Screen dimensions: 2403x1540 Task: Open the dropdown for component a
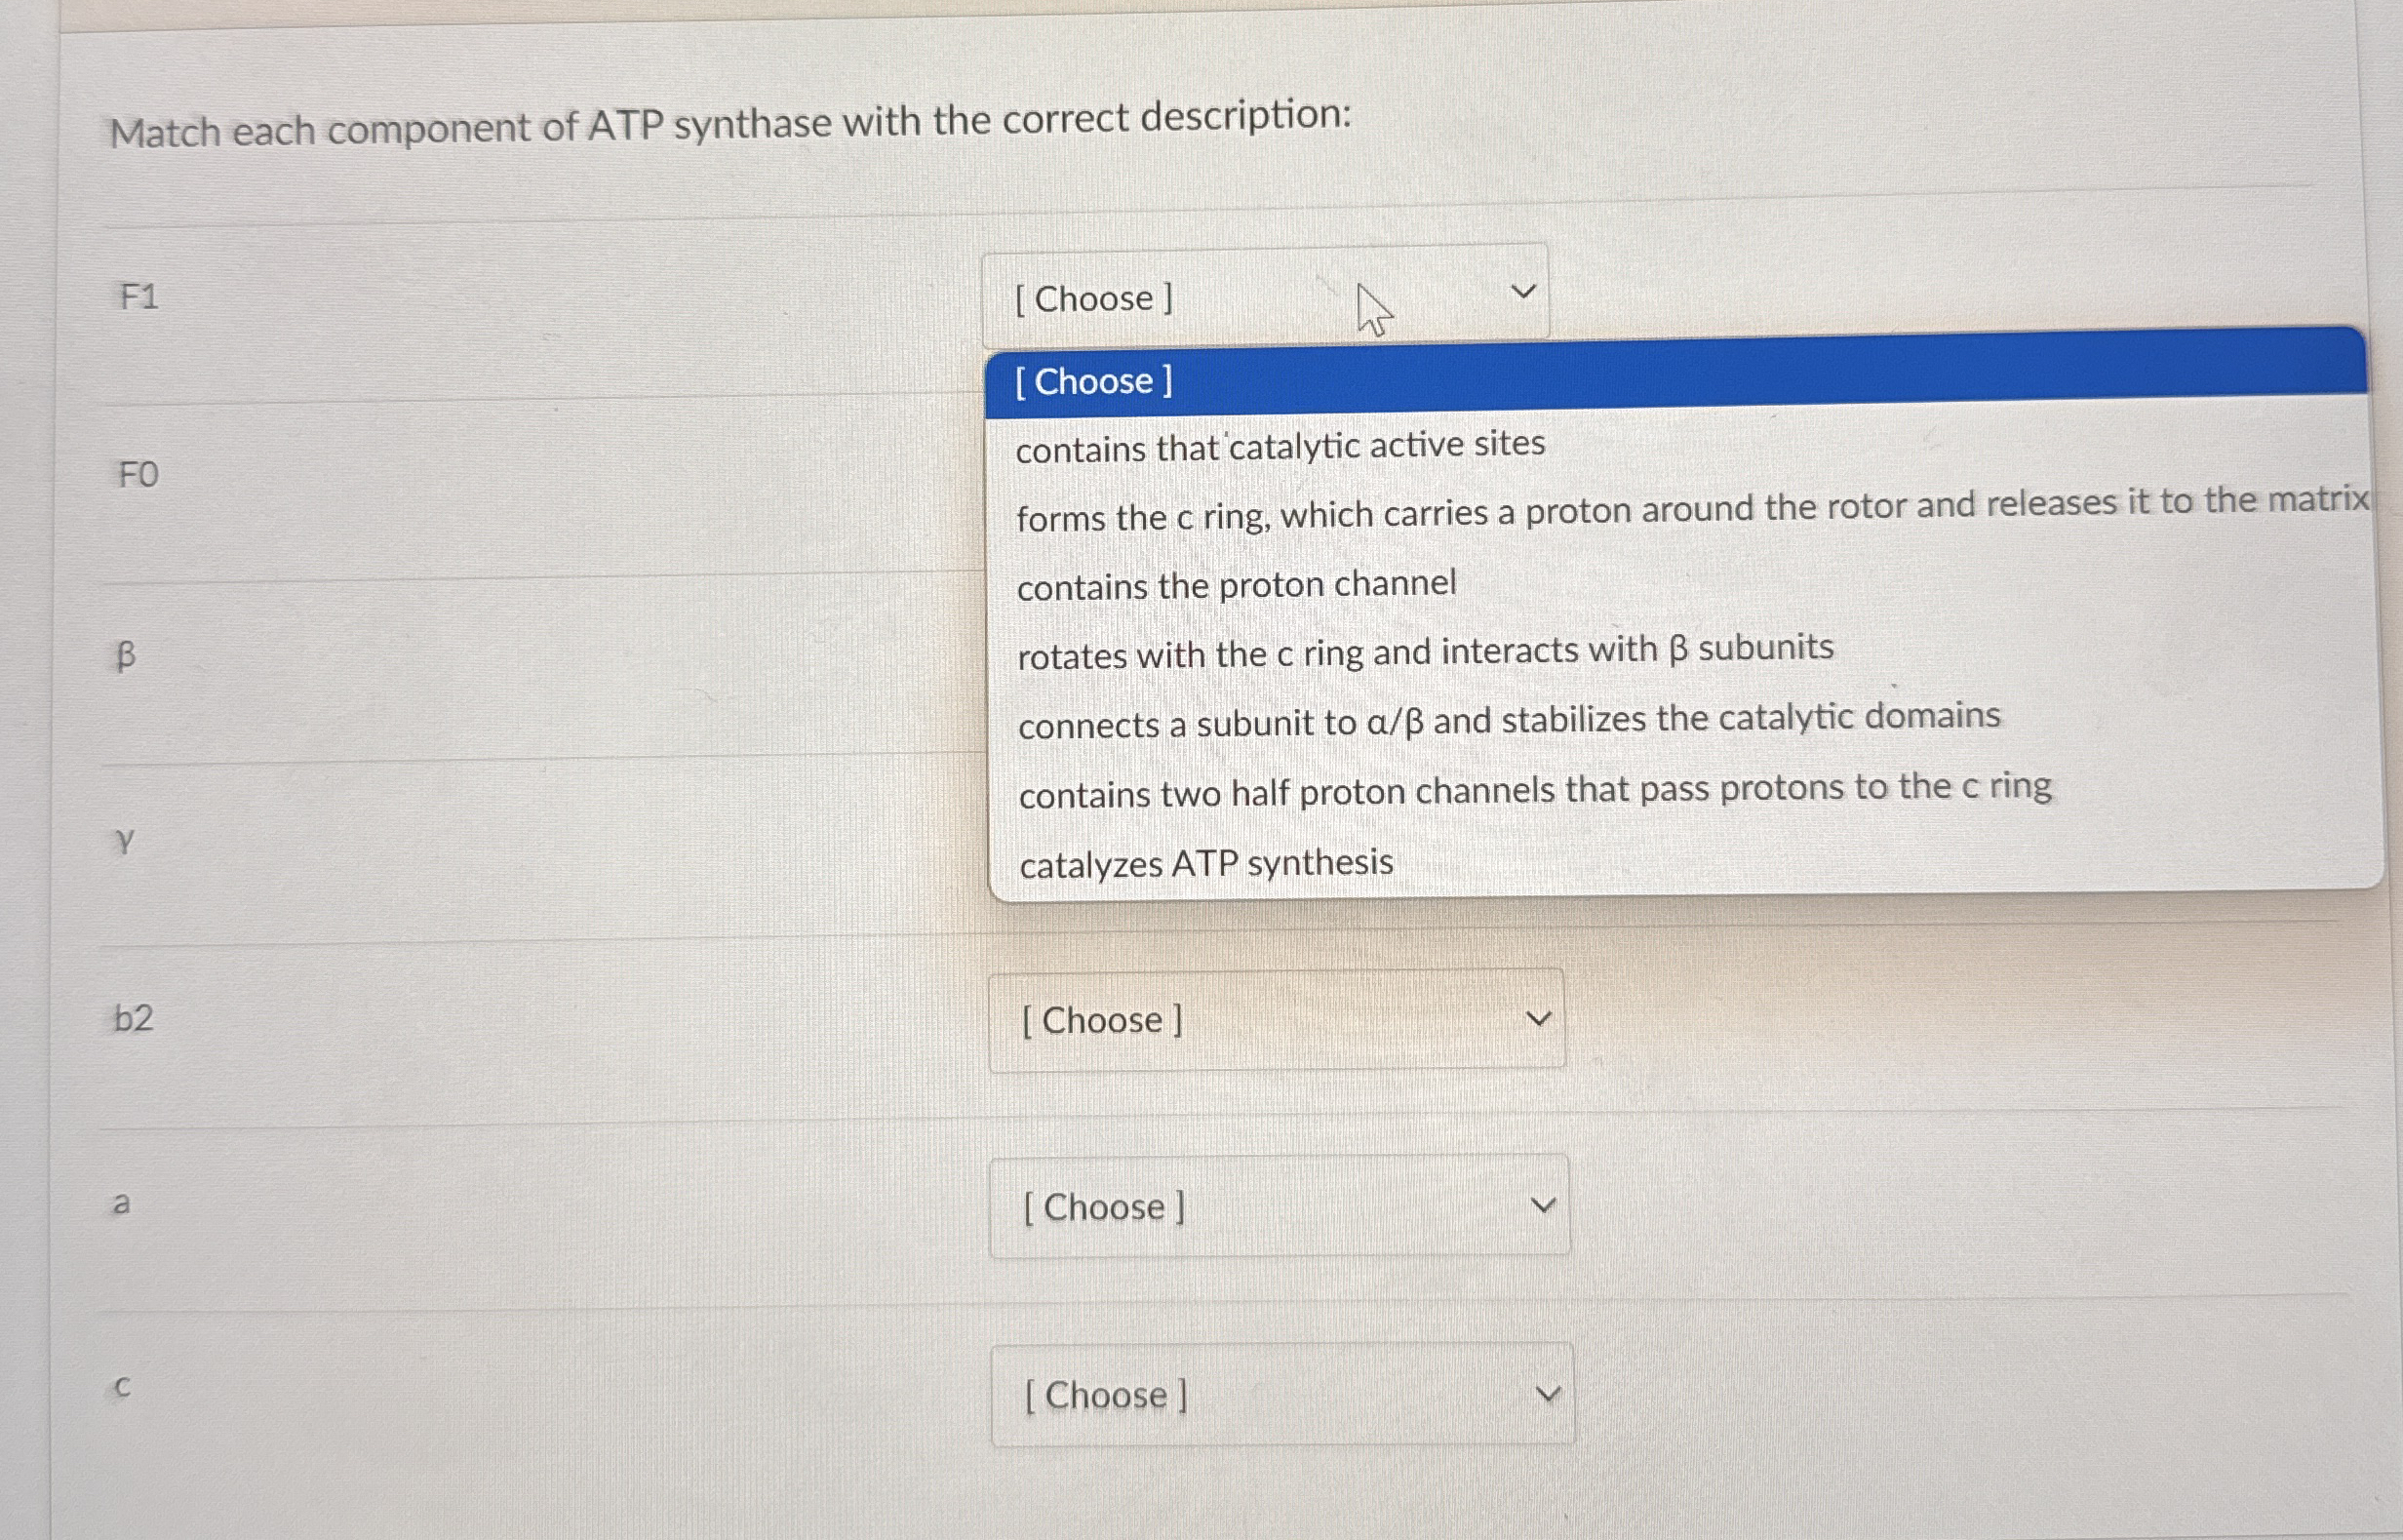click(1278, 1207)
